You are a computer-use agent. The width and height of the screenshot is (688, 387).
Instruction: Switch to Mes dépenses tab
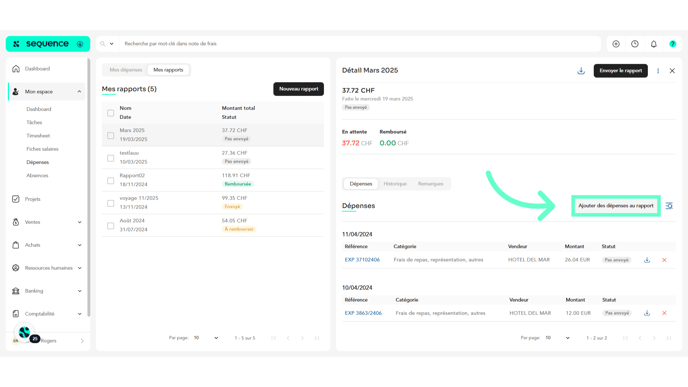(x=125, y=70)
